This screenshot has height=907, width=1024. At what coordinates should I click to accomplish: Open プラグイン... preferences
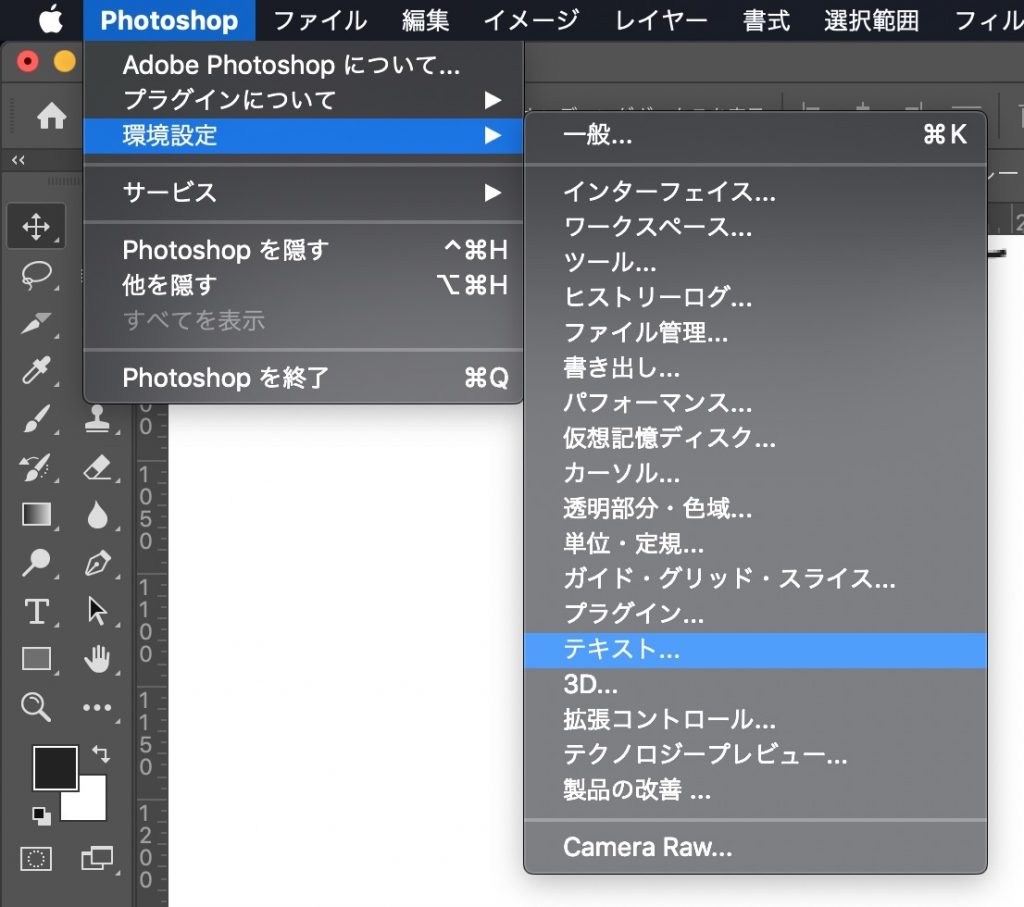(756, 614)
